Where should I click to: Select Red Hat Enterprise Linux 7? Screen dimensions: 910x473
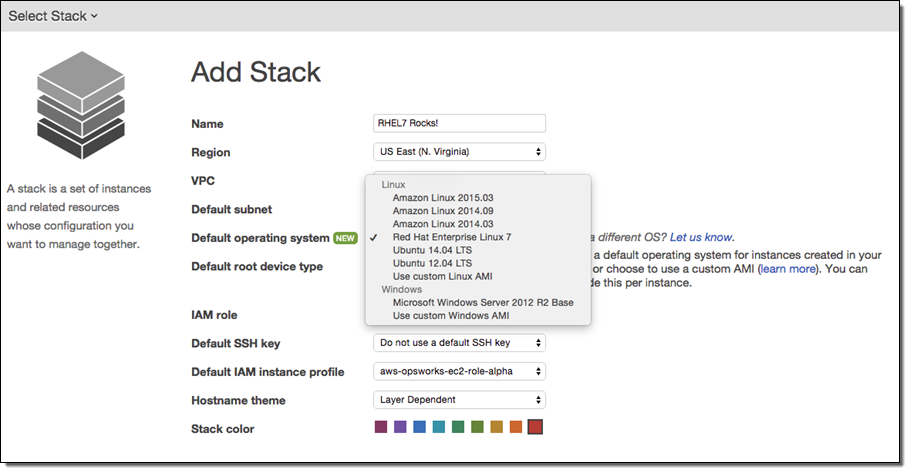point(452,237)
